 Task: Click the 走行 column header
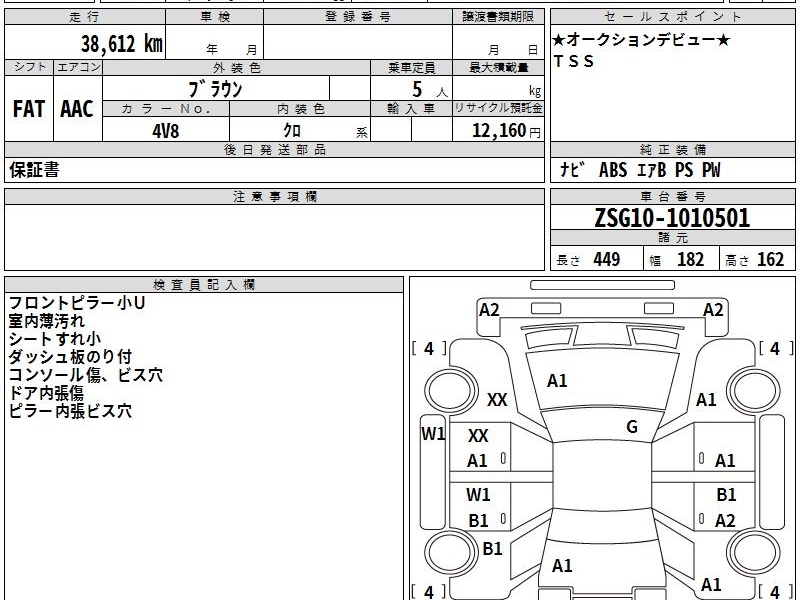pos(85,17)
